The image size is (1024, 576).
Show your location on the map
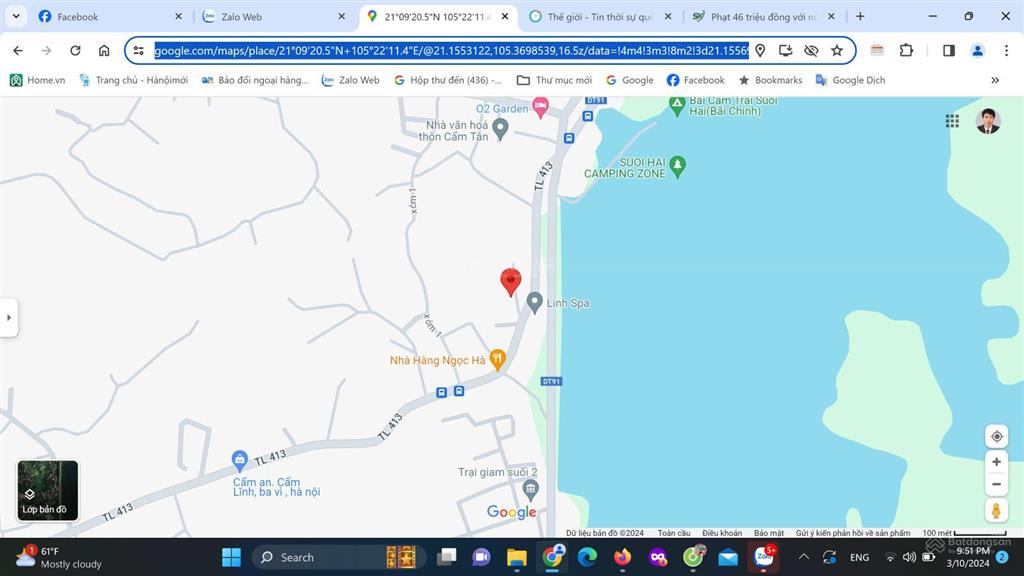pos(996,436)
